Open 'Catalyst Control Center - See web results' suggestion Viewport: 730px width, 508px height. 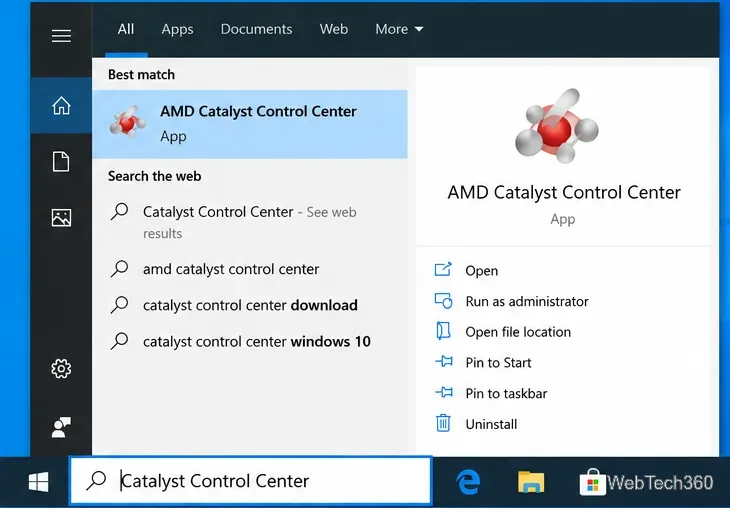[250, 222]
